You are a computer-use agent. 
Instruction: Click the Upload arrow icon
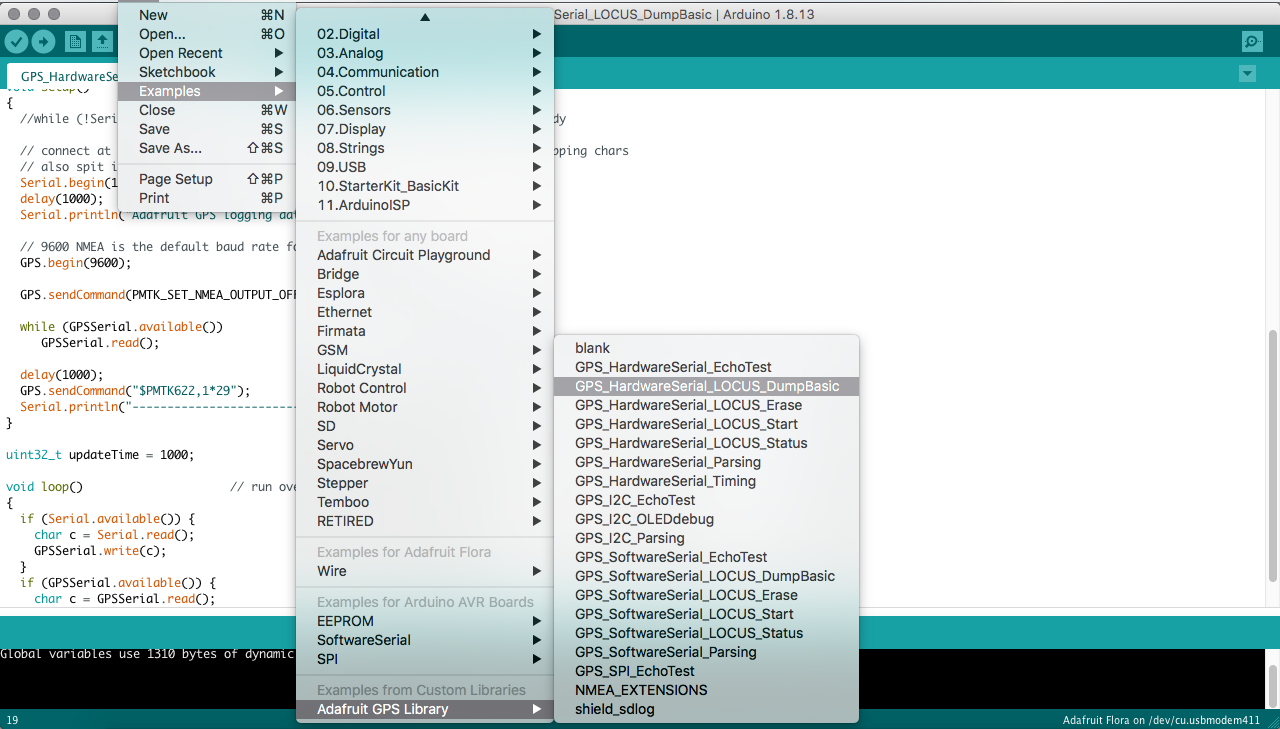coord(43,41)
